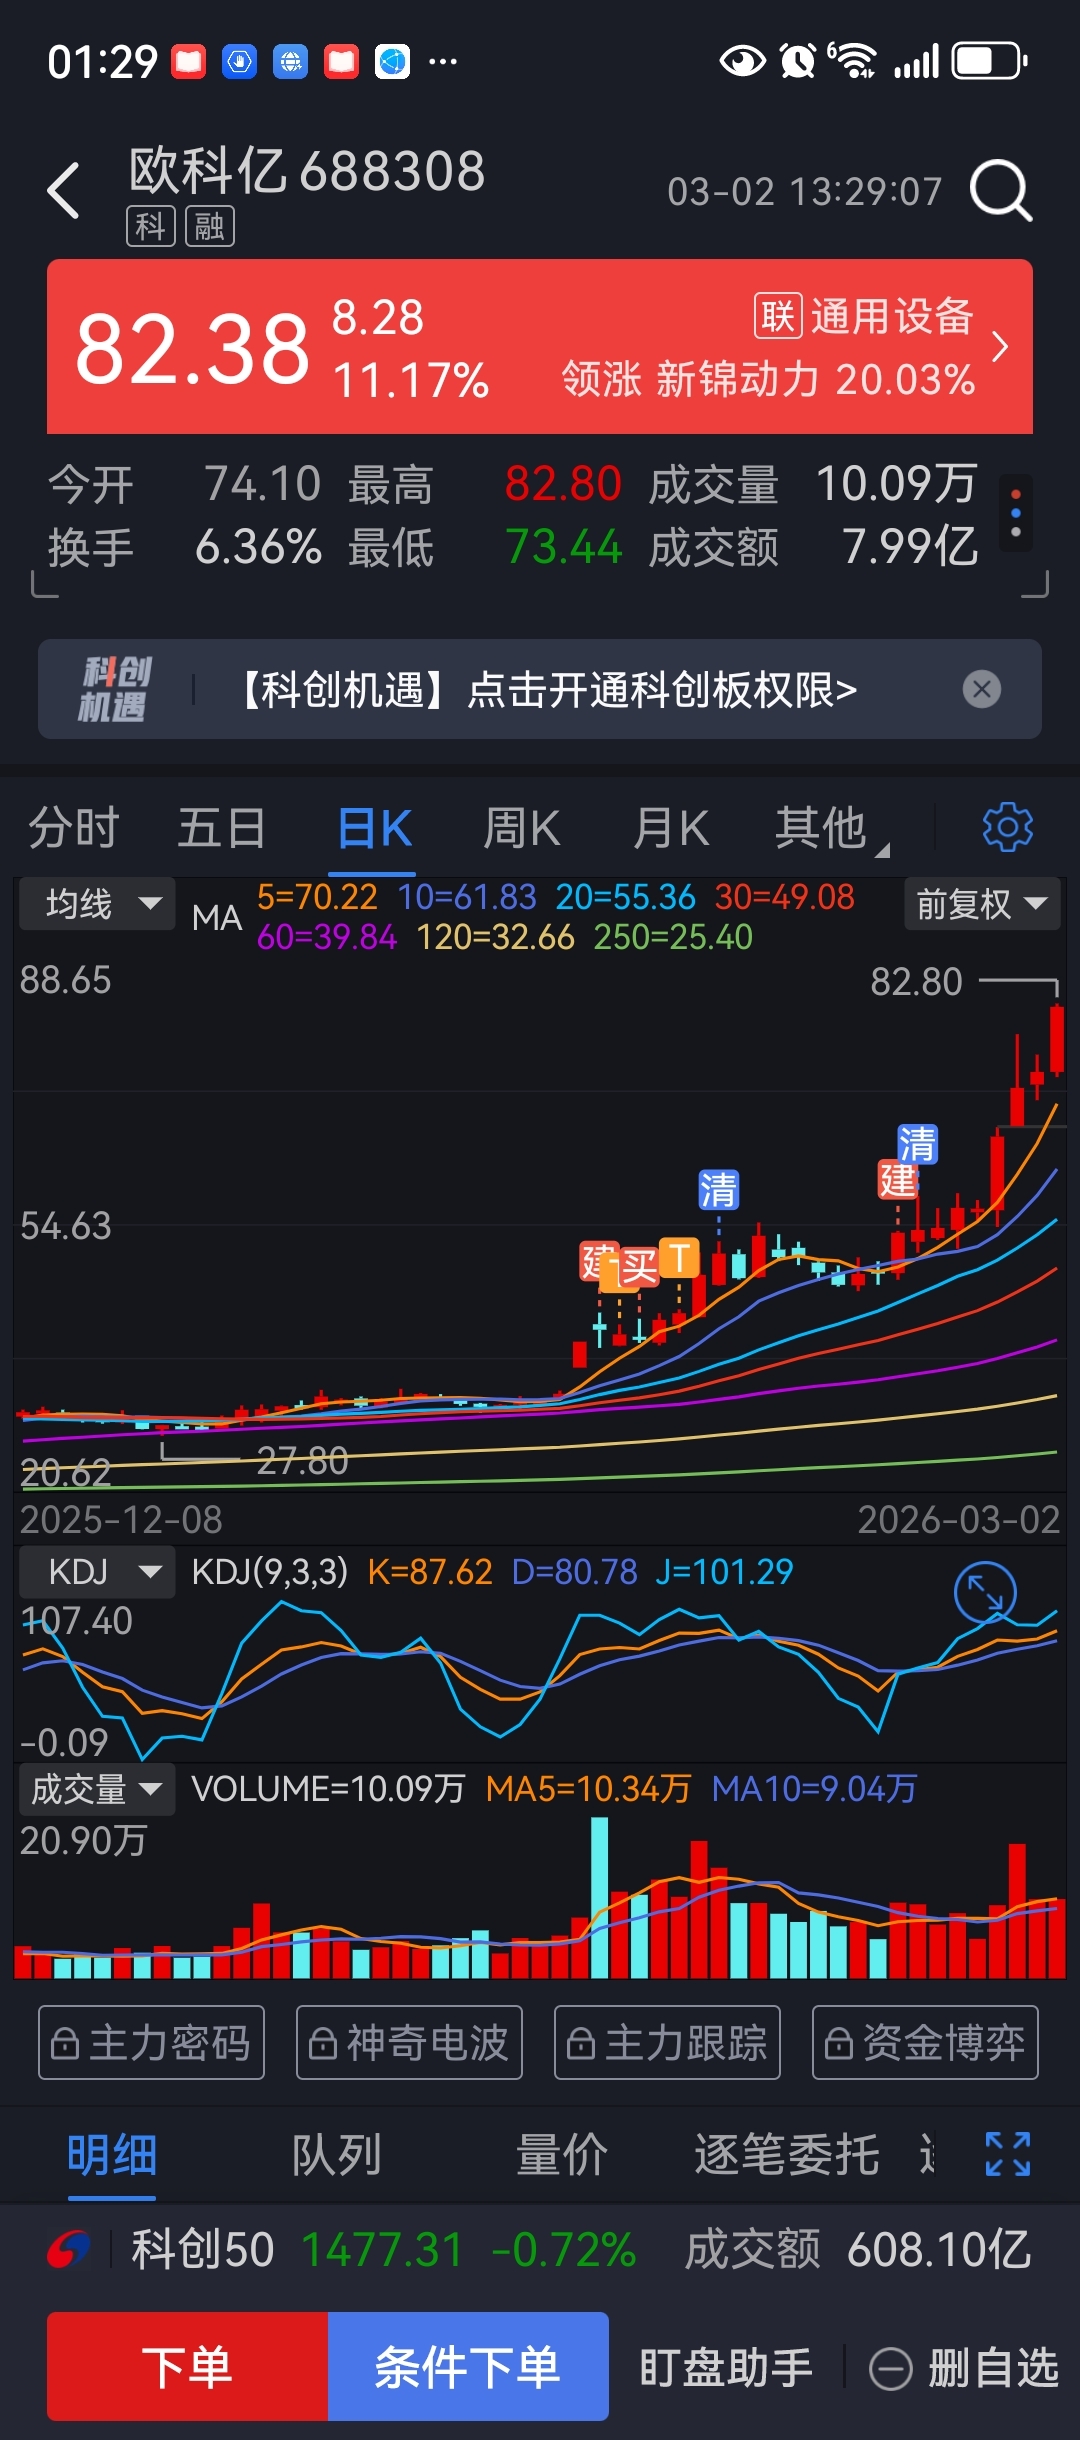Viewport: 1080px width, 2440px height.
Task: Switch to 量价 tab
Action: click(x=561, y=2155)
